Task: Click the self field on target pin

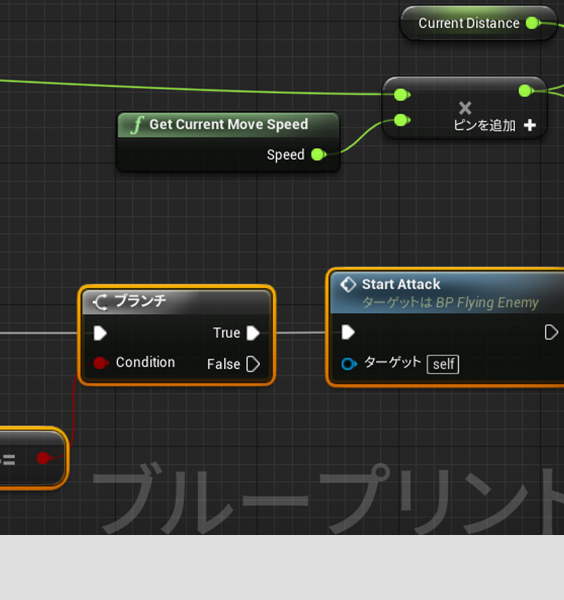Action: coord(443,364)
